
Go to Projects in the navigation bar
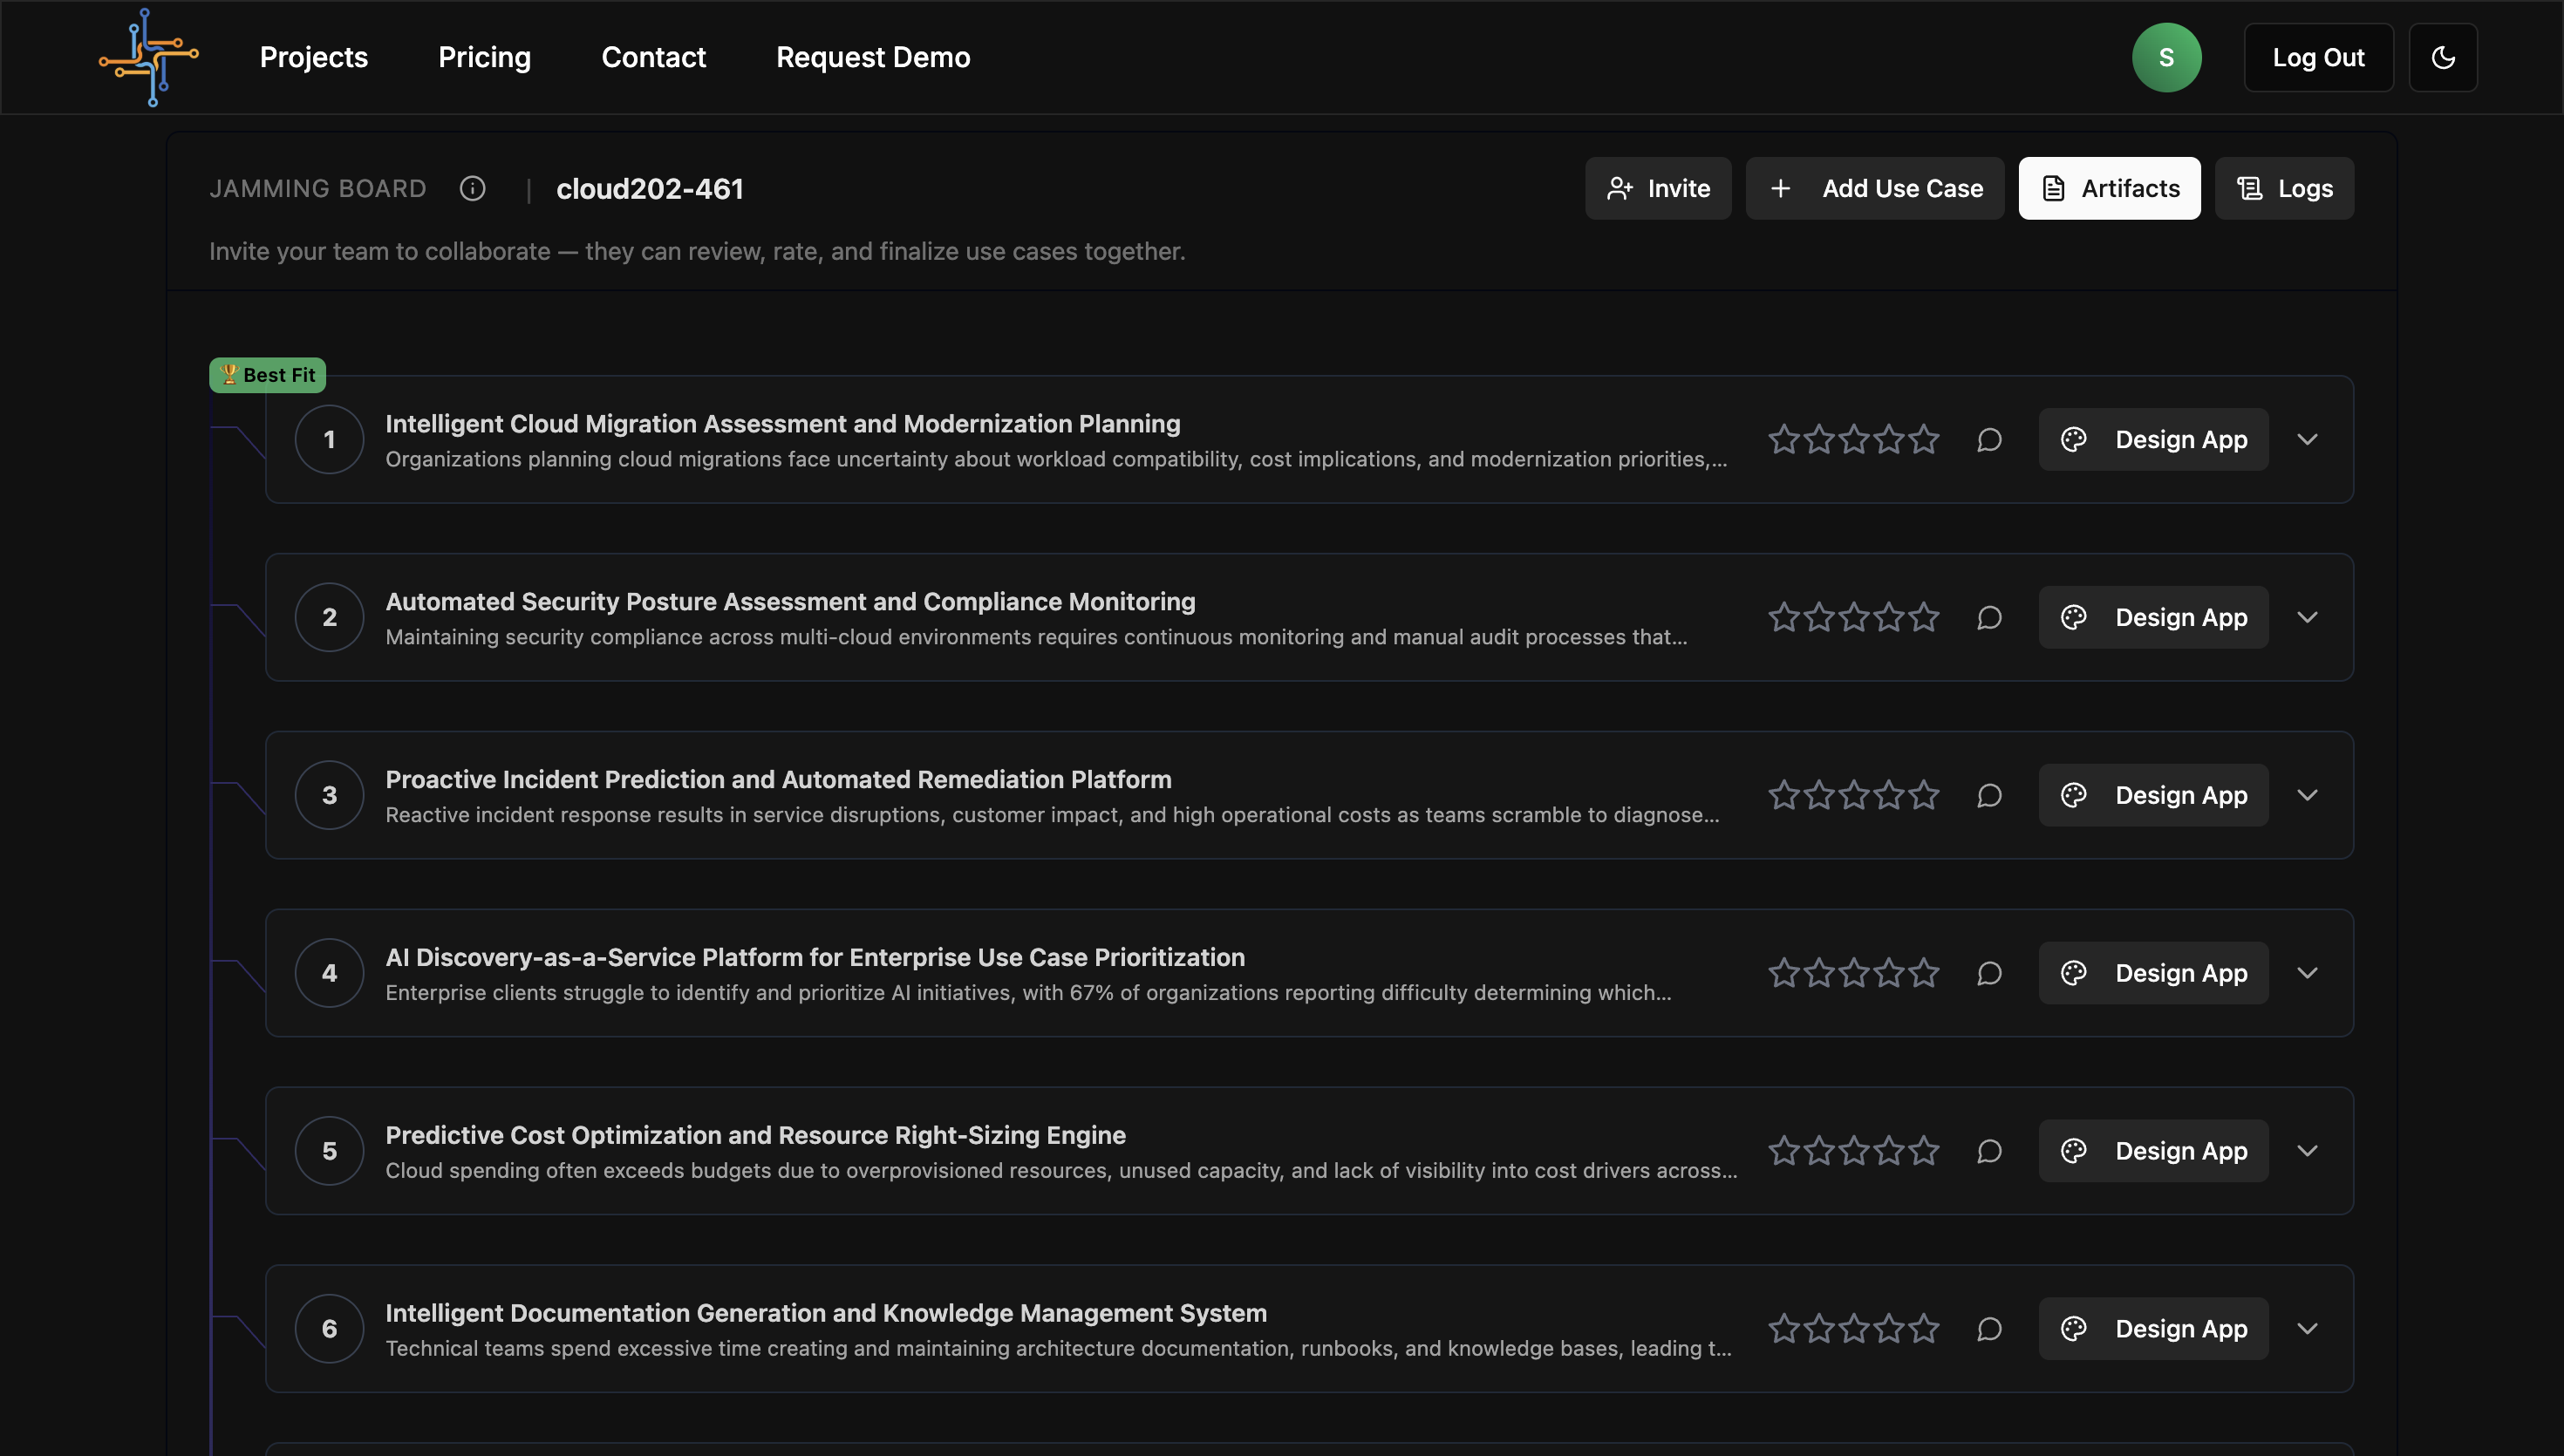click(313, 57)
